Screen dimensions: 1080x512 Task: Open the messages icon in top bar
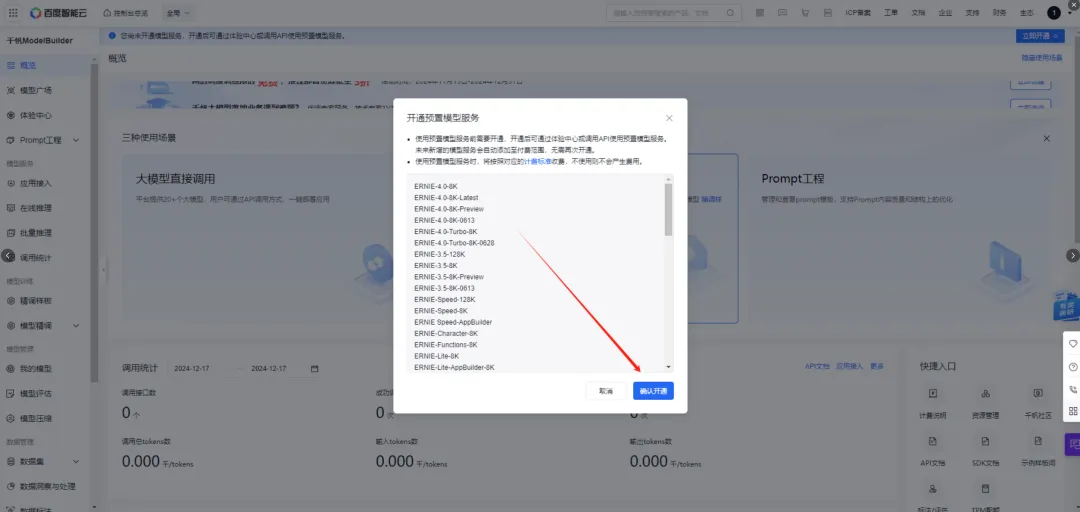(782, 13)
